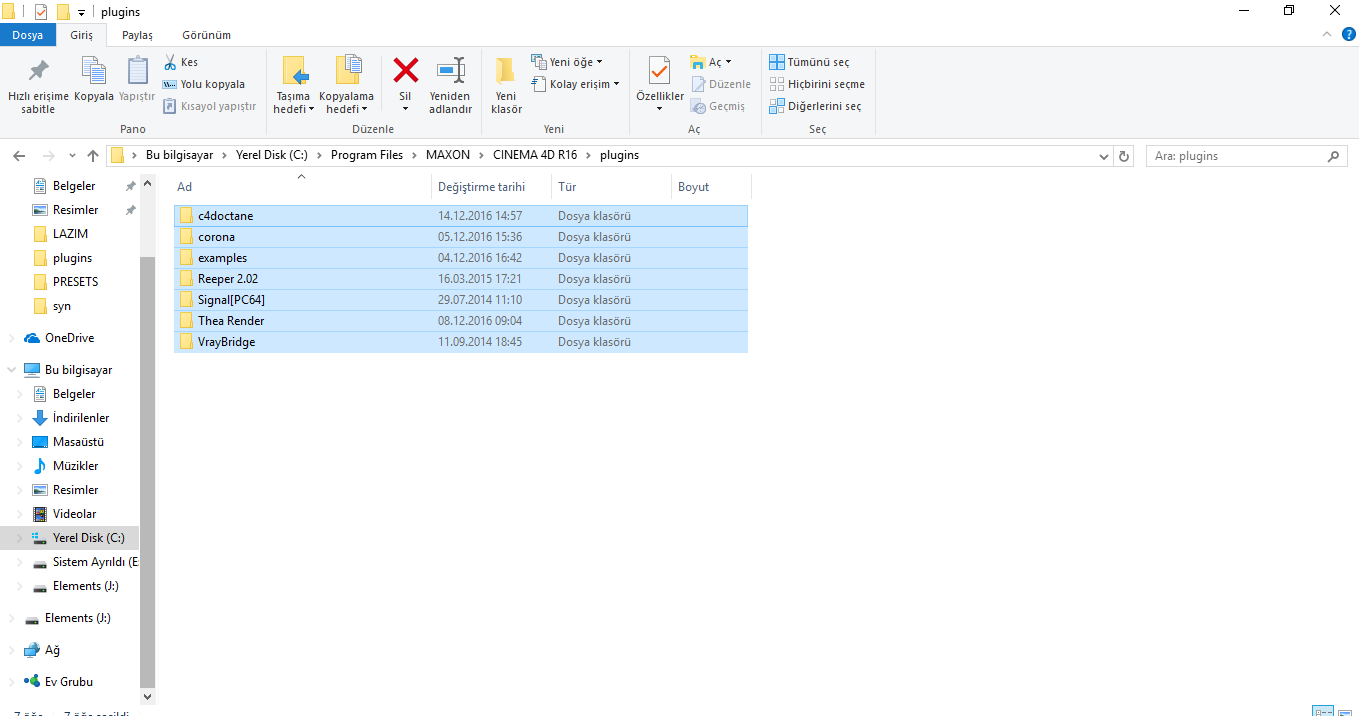This screenshot has height=716, width=1359.
Task: Pin to quick access (Hızlı erişime sabitle)
Action: click(x=38, y=85)
